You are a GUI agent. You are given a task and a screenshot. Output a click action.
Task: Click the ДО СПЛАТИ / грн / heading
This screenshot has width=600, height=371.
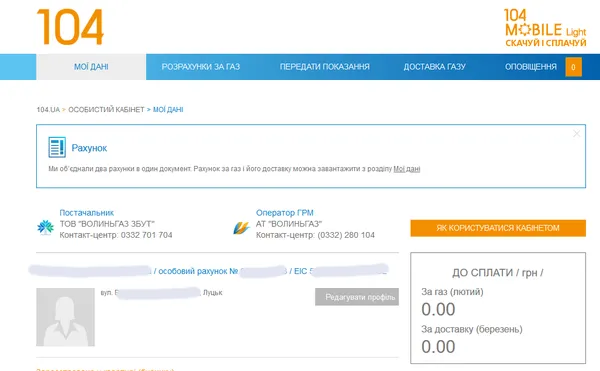498,273
